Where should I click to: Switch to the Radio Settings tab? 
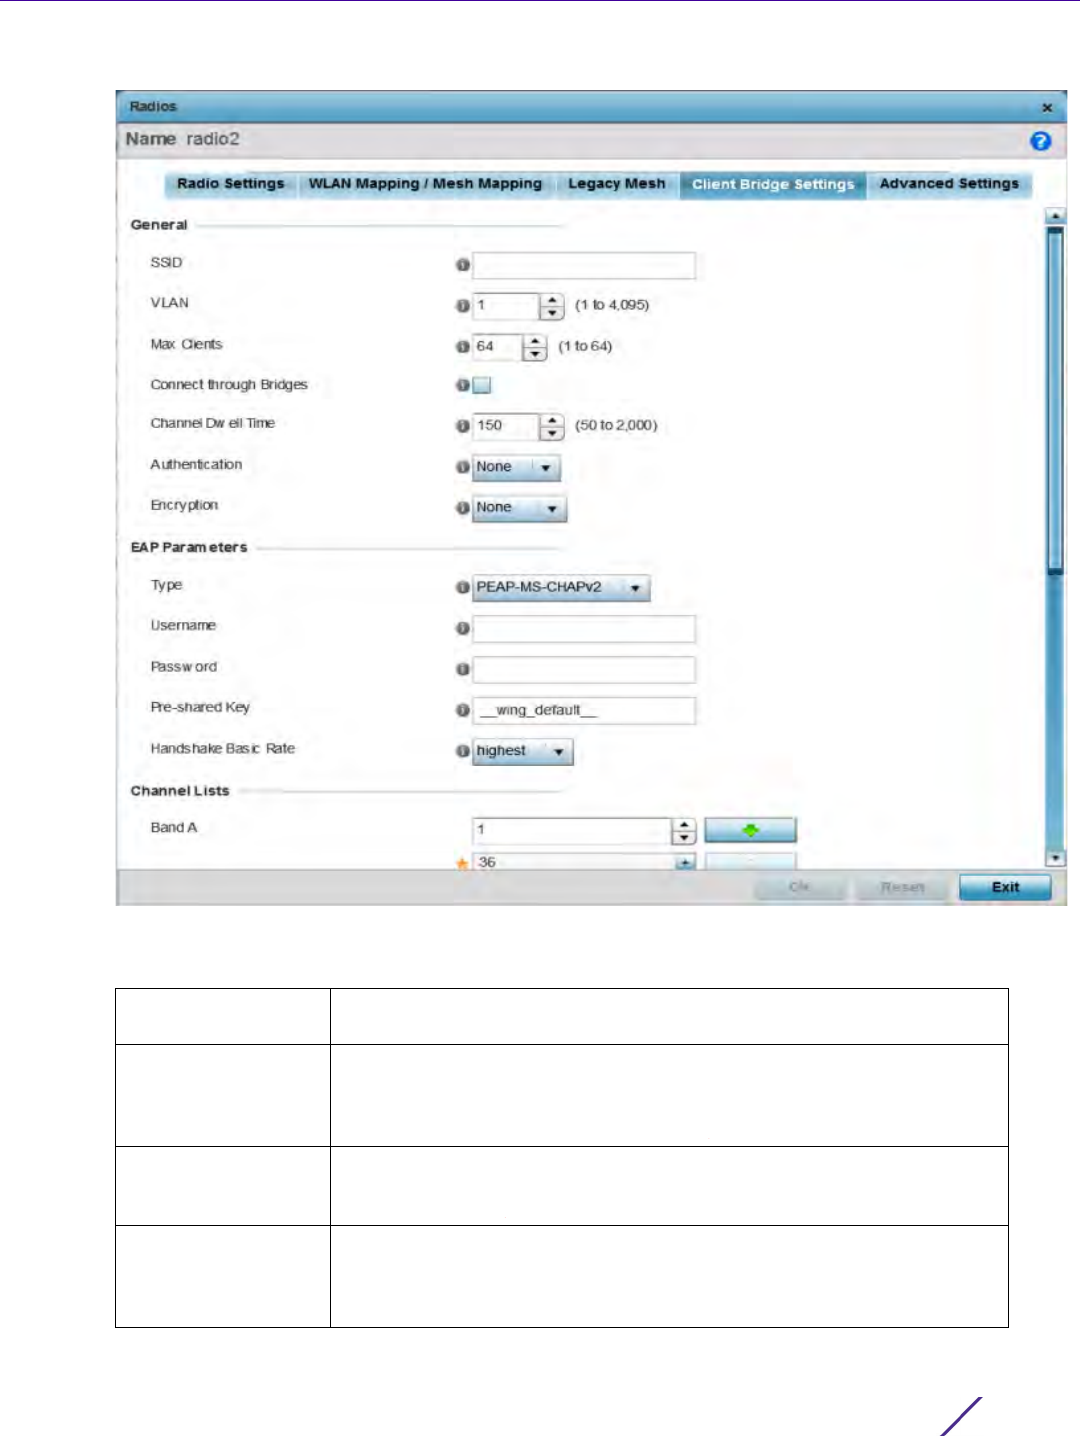[x=231, y=184]
